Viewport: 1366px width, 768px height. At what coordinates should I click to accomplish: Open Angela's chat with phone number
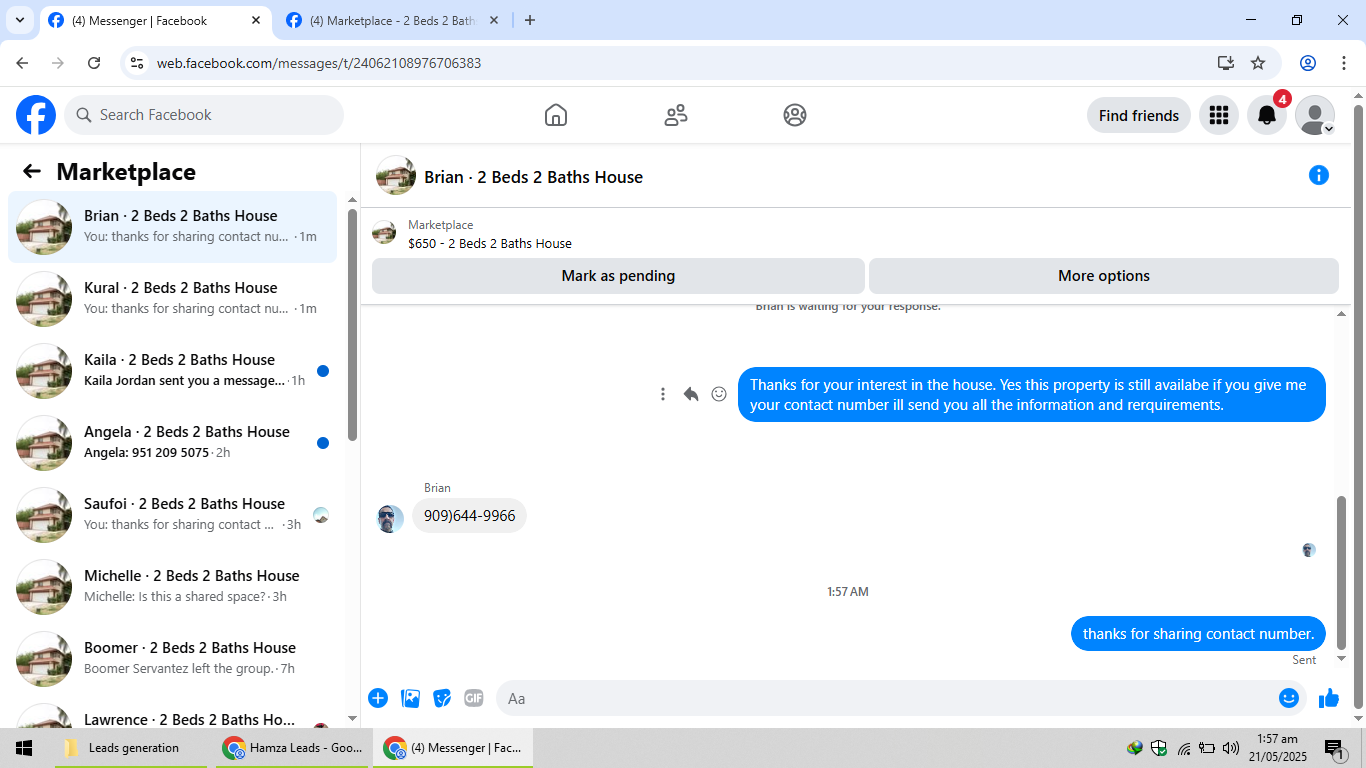[173, 443]
